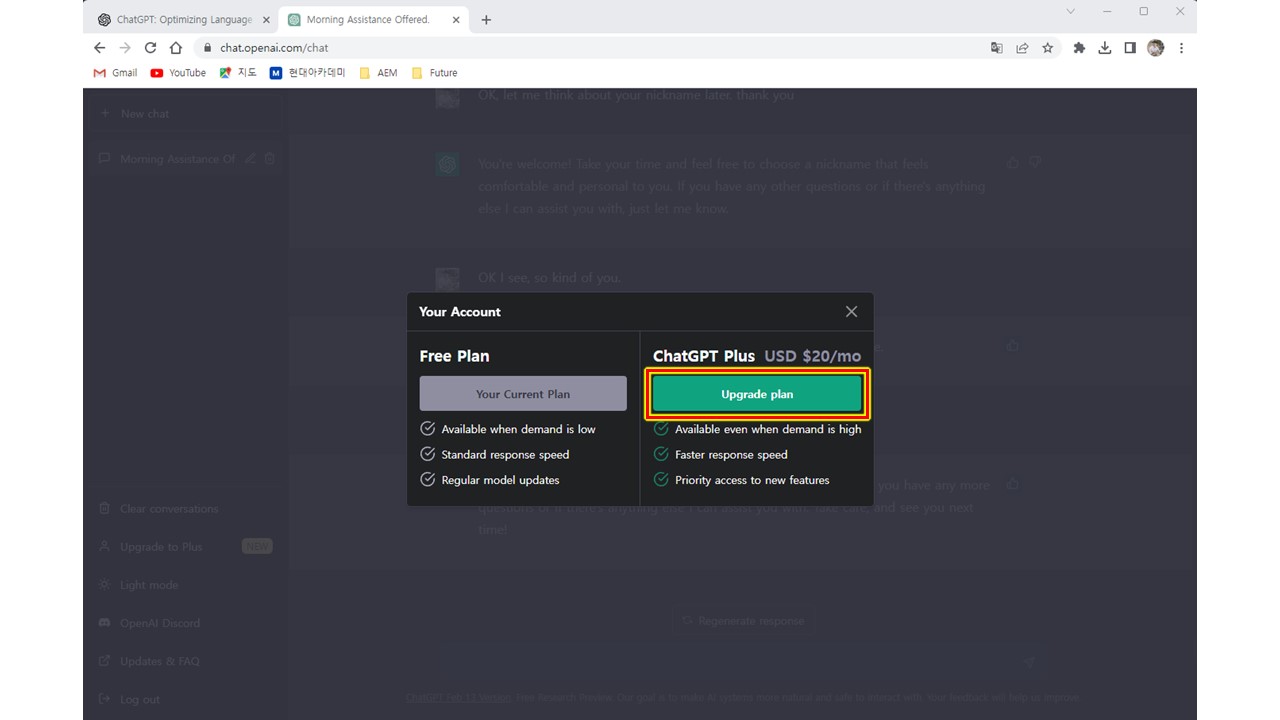Switch to Light mode
The height and width of the screenshot is (720, 1280).
click(x=186, y=585)
